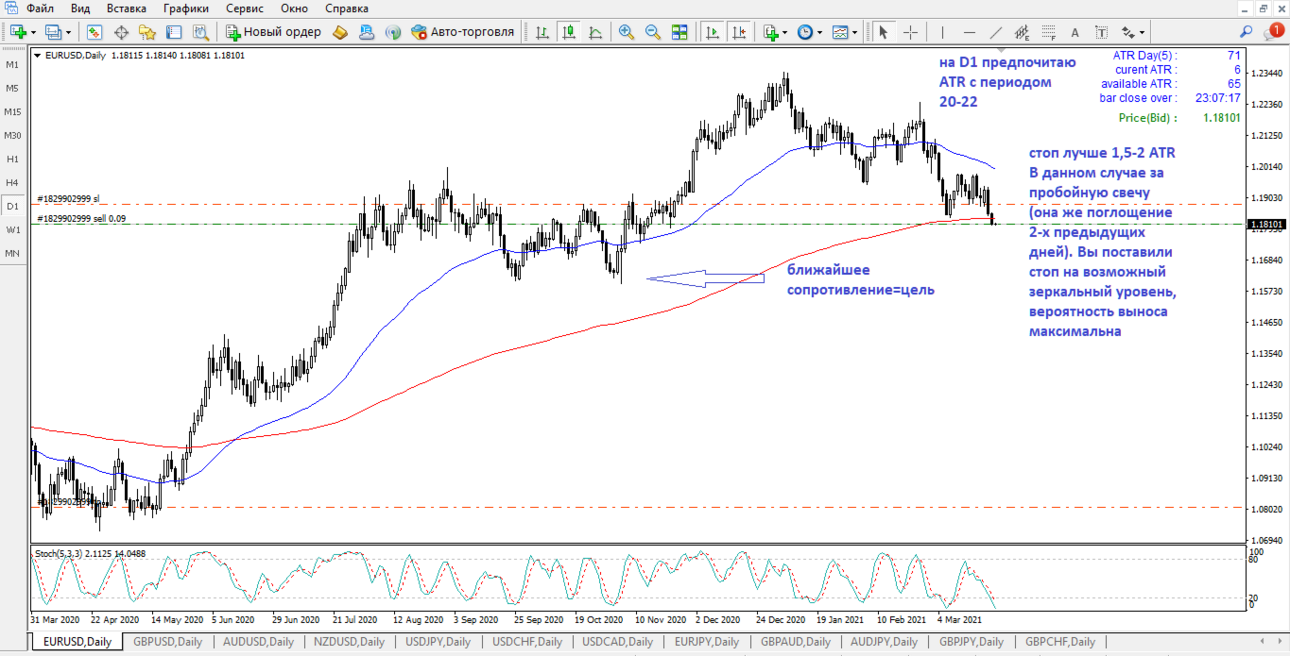This screenshot has width=1290, height=656.
Task: Select the cursor arrow tool
Action: (x=883, y=32)
